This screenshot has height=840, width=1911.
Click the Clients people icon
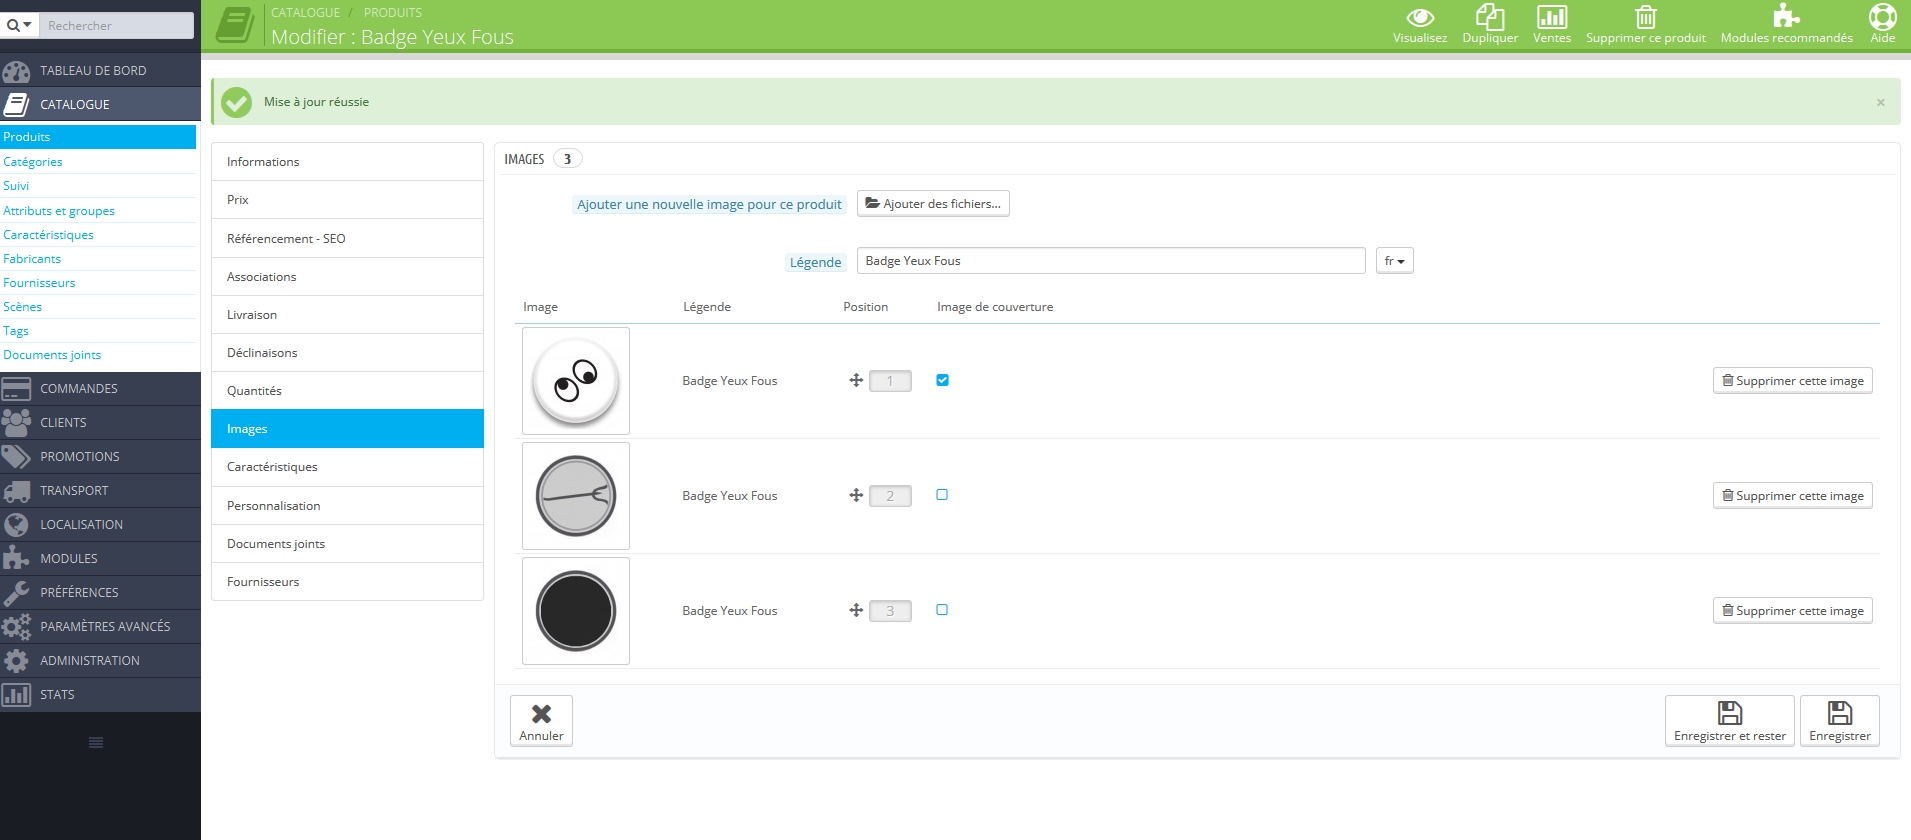click(16, 423)
